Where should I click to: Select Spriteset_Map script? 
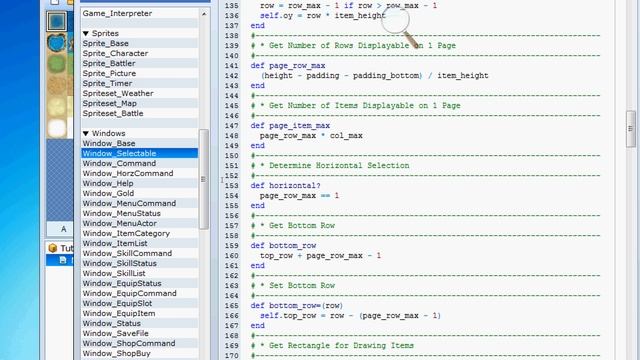pyautogui.click(x=140, y=103)
